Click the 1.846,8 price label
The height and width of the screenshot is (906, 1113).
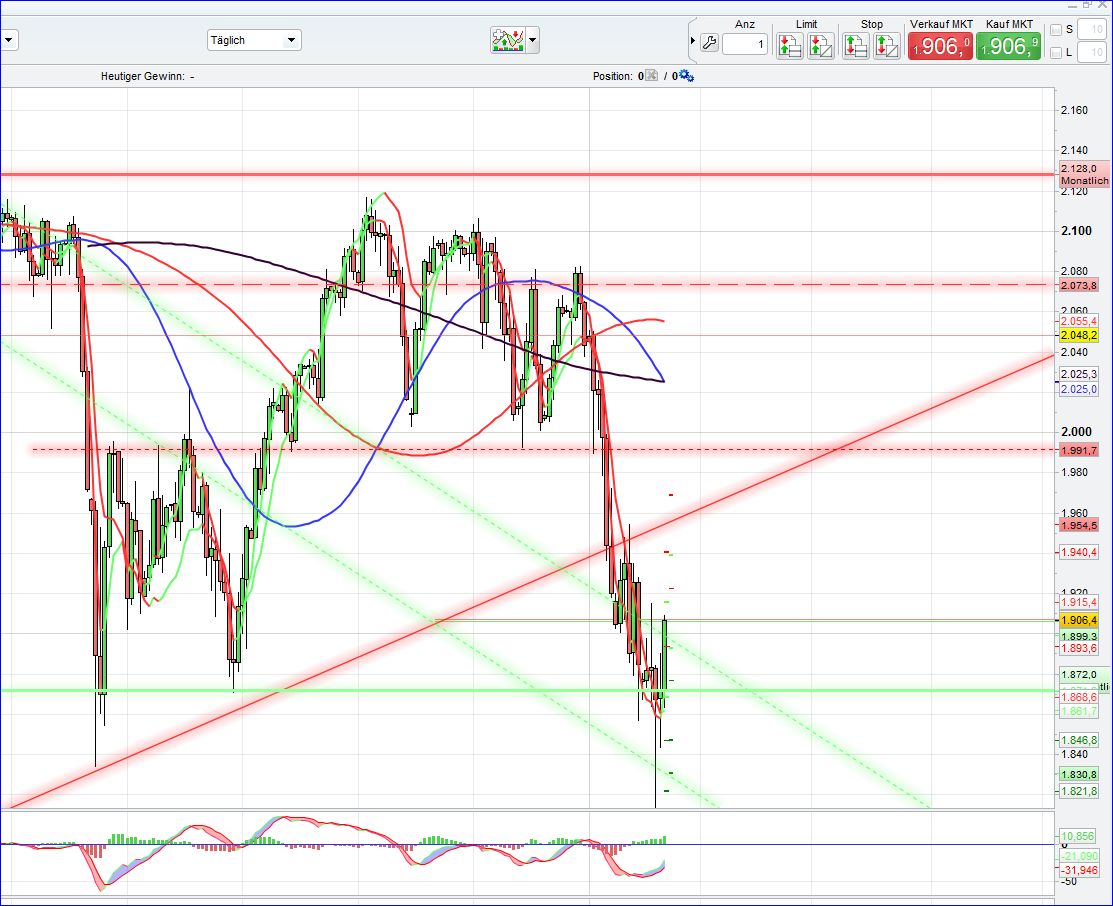point(1078,740)
